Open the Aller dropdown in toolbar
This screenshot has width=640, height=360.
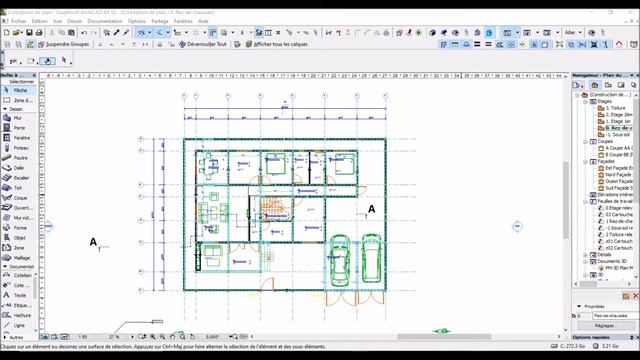click(x=573, y=32)
